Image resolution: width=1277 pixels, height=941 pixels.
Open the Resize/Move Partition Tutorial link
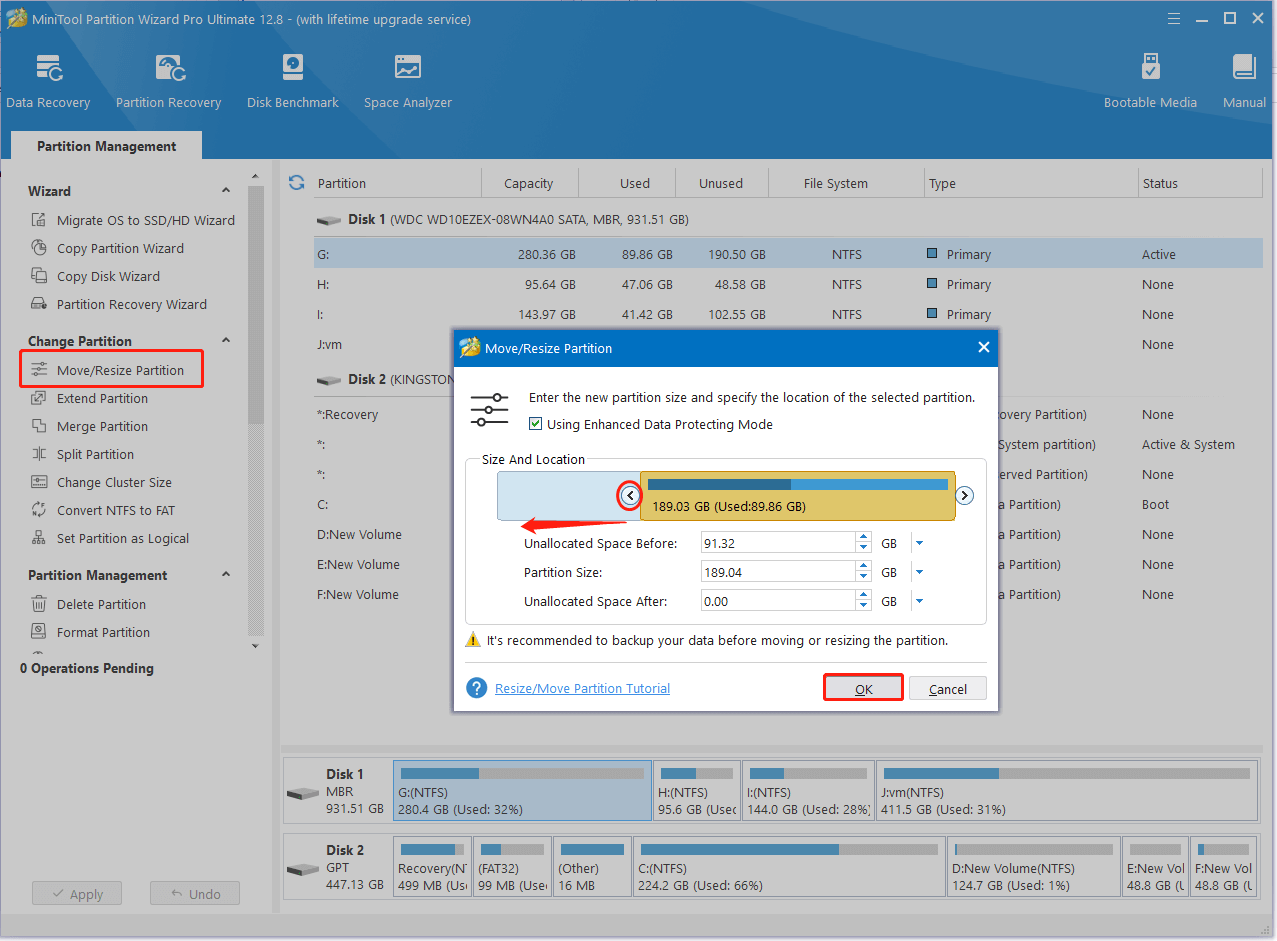pos(582,688)
